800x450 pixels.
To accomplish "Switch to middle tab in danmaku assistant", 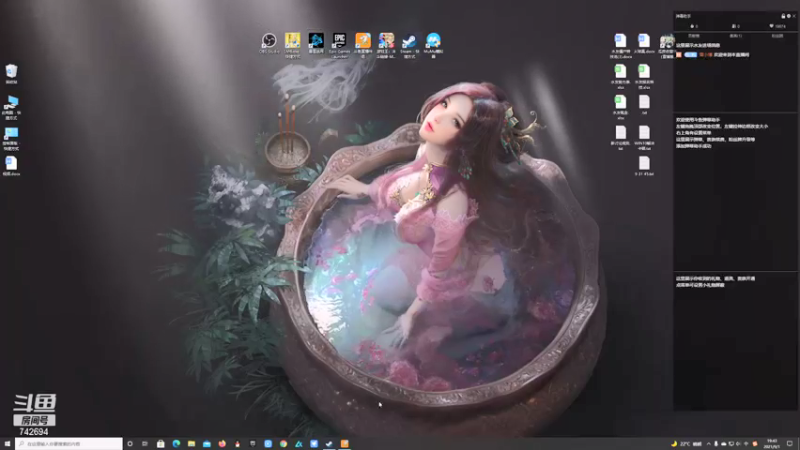I will 736,36.
